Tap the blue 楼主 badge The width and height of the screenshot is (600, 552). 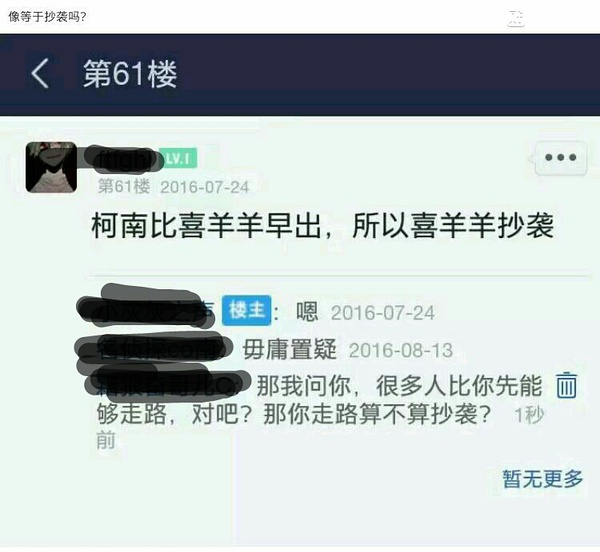tap(247, 310)
